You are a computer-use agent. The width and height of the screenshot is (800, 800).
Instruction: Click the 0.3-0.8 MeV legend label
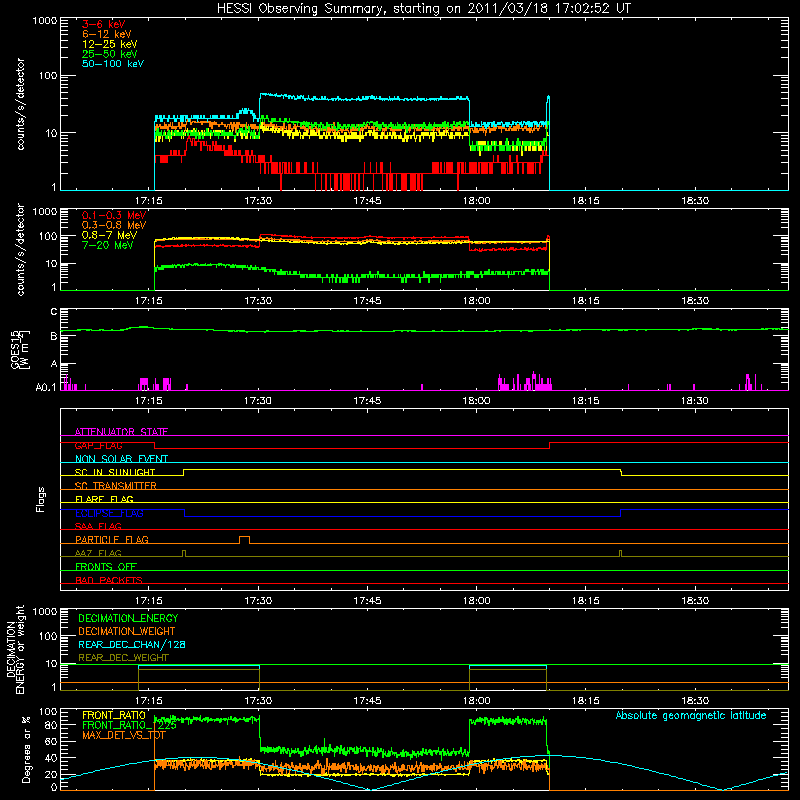114,225
